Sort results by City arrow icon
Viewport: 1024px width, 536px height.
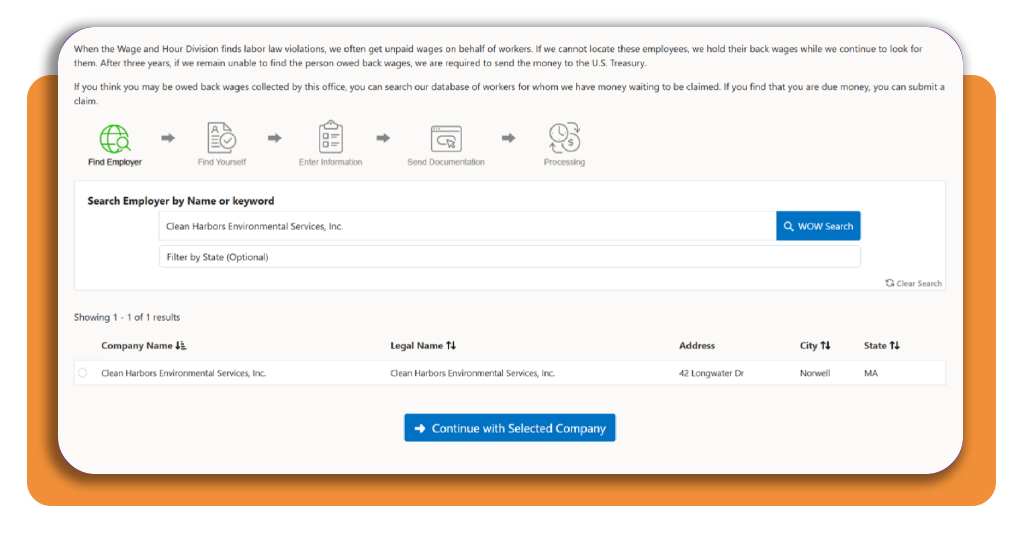(x=825, y=345)
